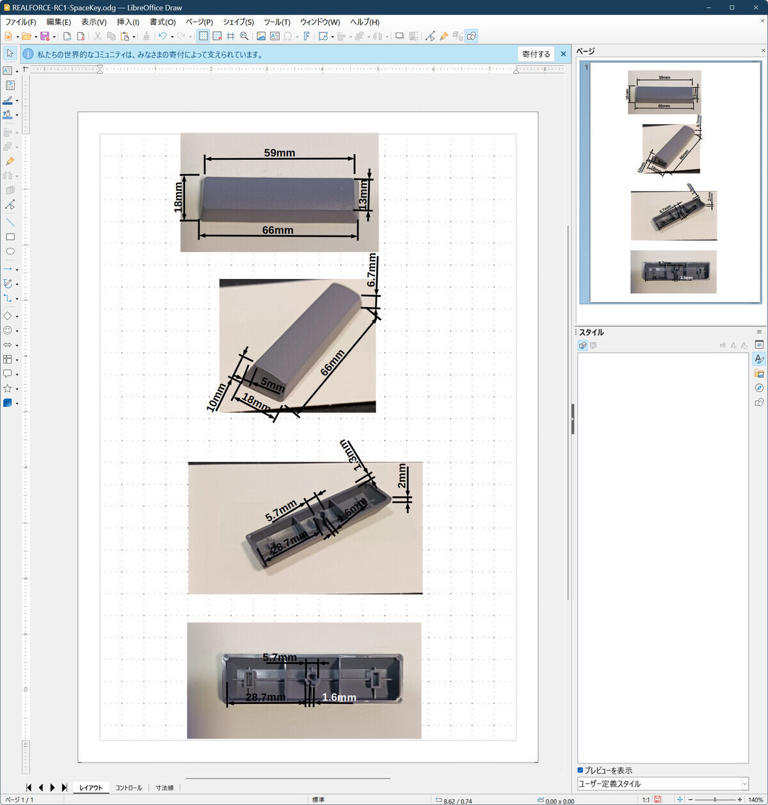Click the Undo arrow icon
768x805 pixels.
pyautogui.click(x=162, y=36)
